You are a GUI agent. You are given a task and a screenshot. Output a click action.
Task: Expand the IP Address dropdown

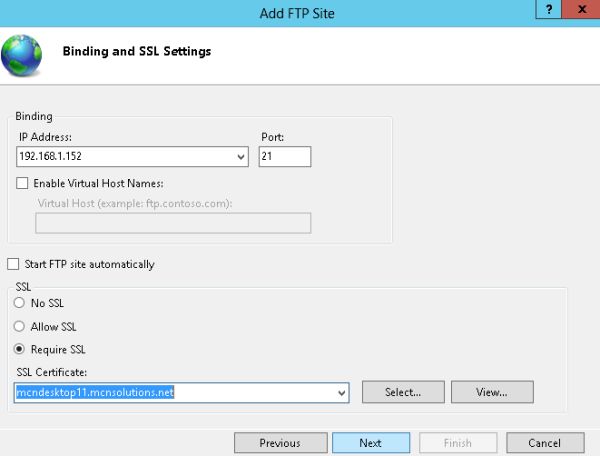[x=242, y=157]
